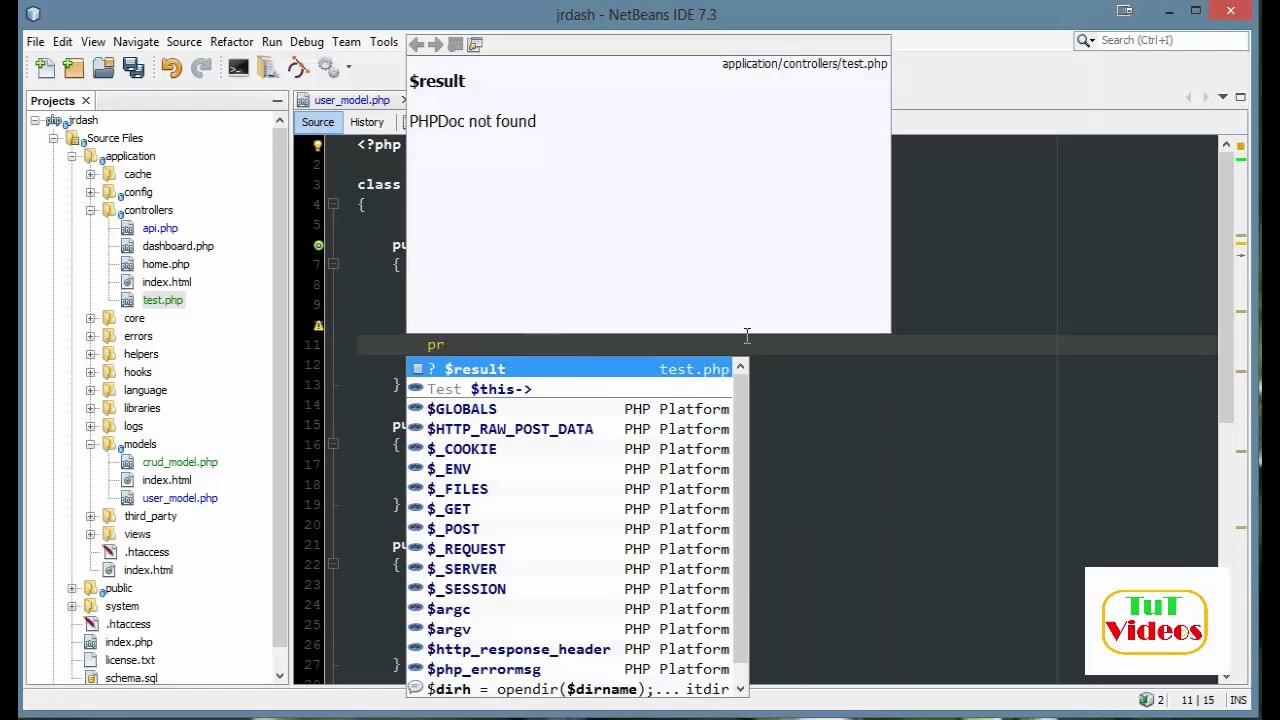Switch to Source view
Image resolution: width=1280 pixels, height=720 pixels.
click(x=318, y=122)
